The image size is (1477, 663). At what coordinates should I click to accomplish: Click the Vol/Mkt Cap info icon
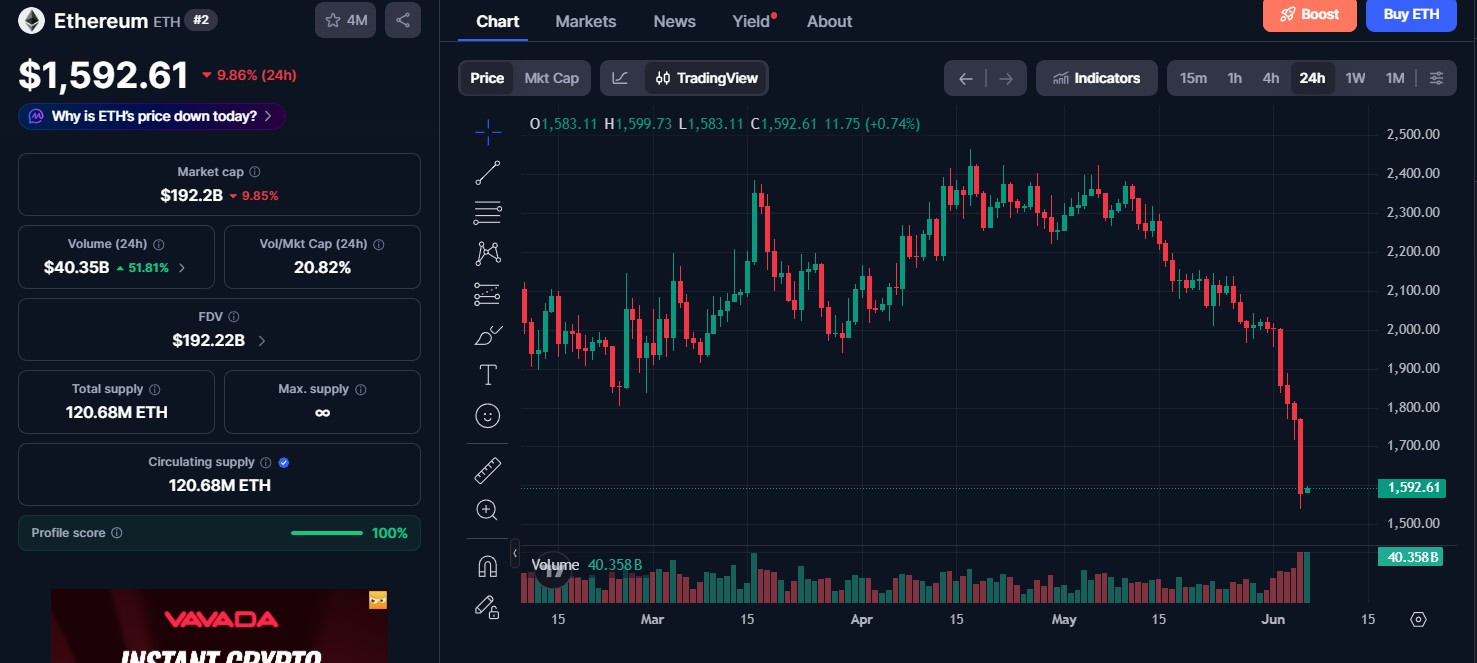[379, 244]
